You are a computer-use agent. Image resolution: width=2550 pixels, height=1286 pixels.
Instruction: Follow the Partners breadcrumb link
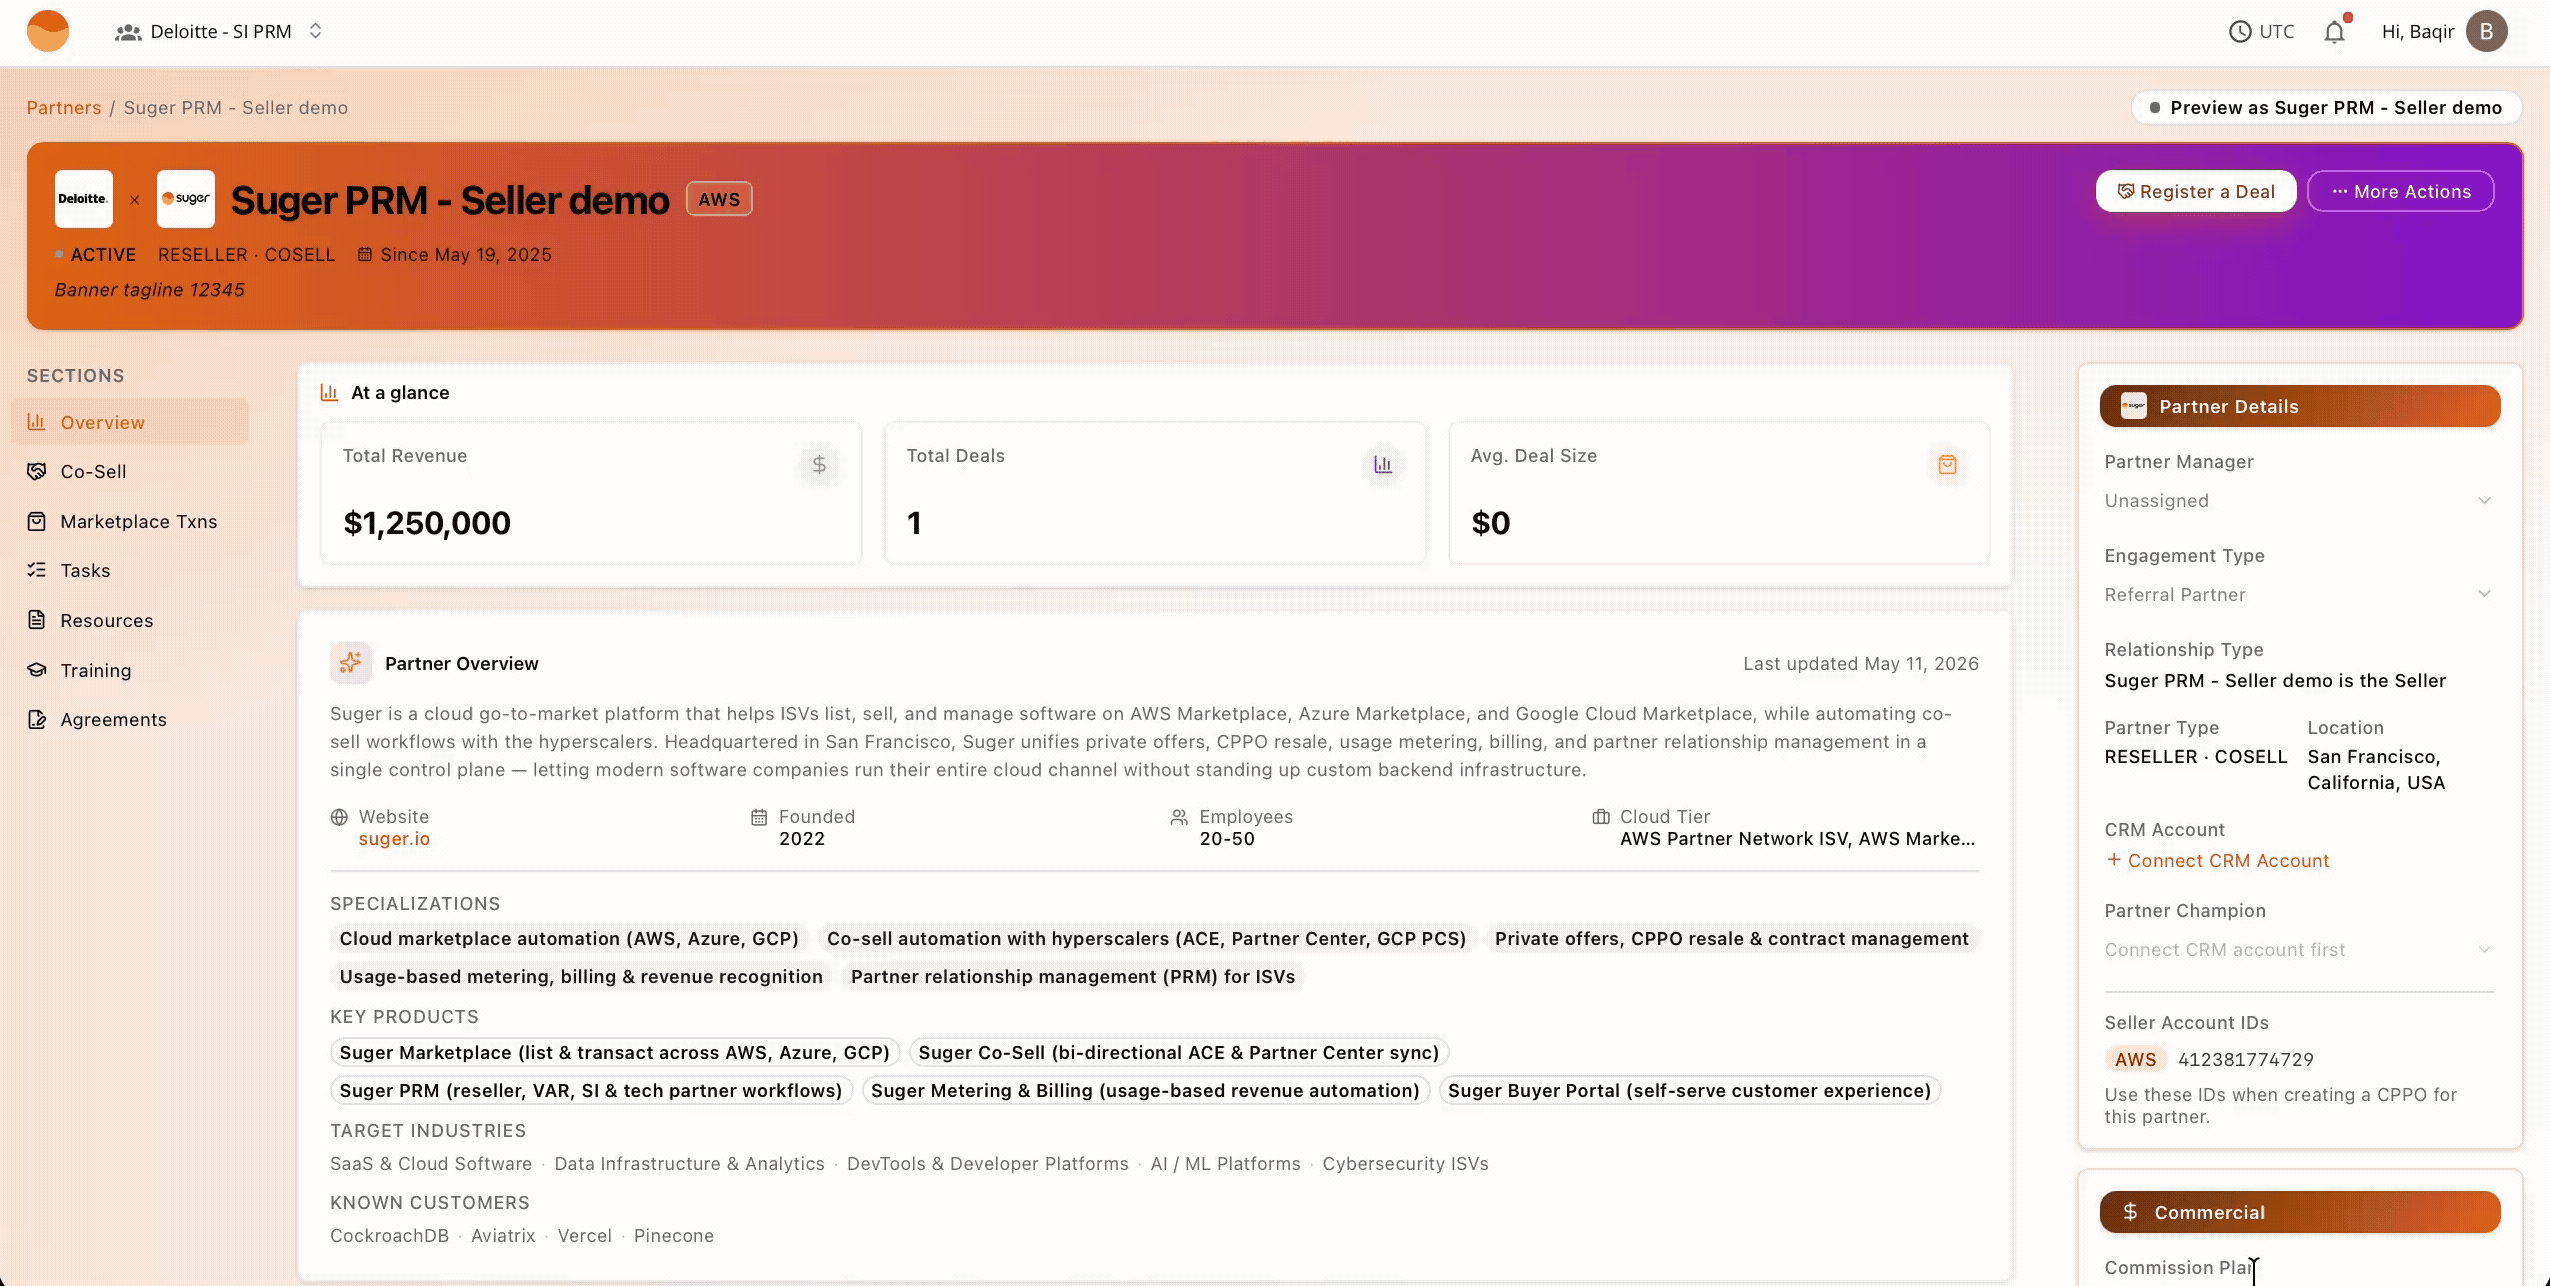coord(64,108)
